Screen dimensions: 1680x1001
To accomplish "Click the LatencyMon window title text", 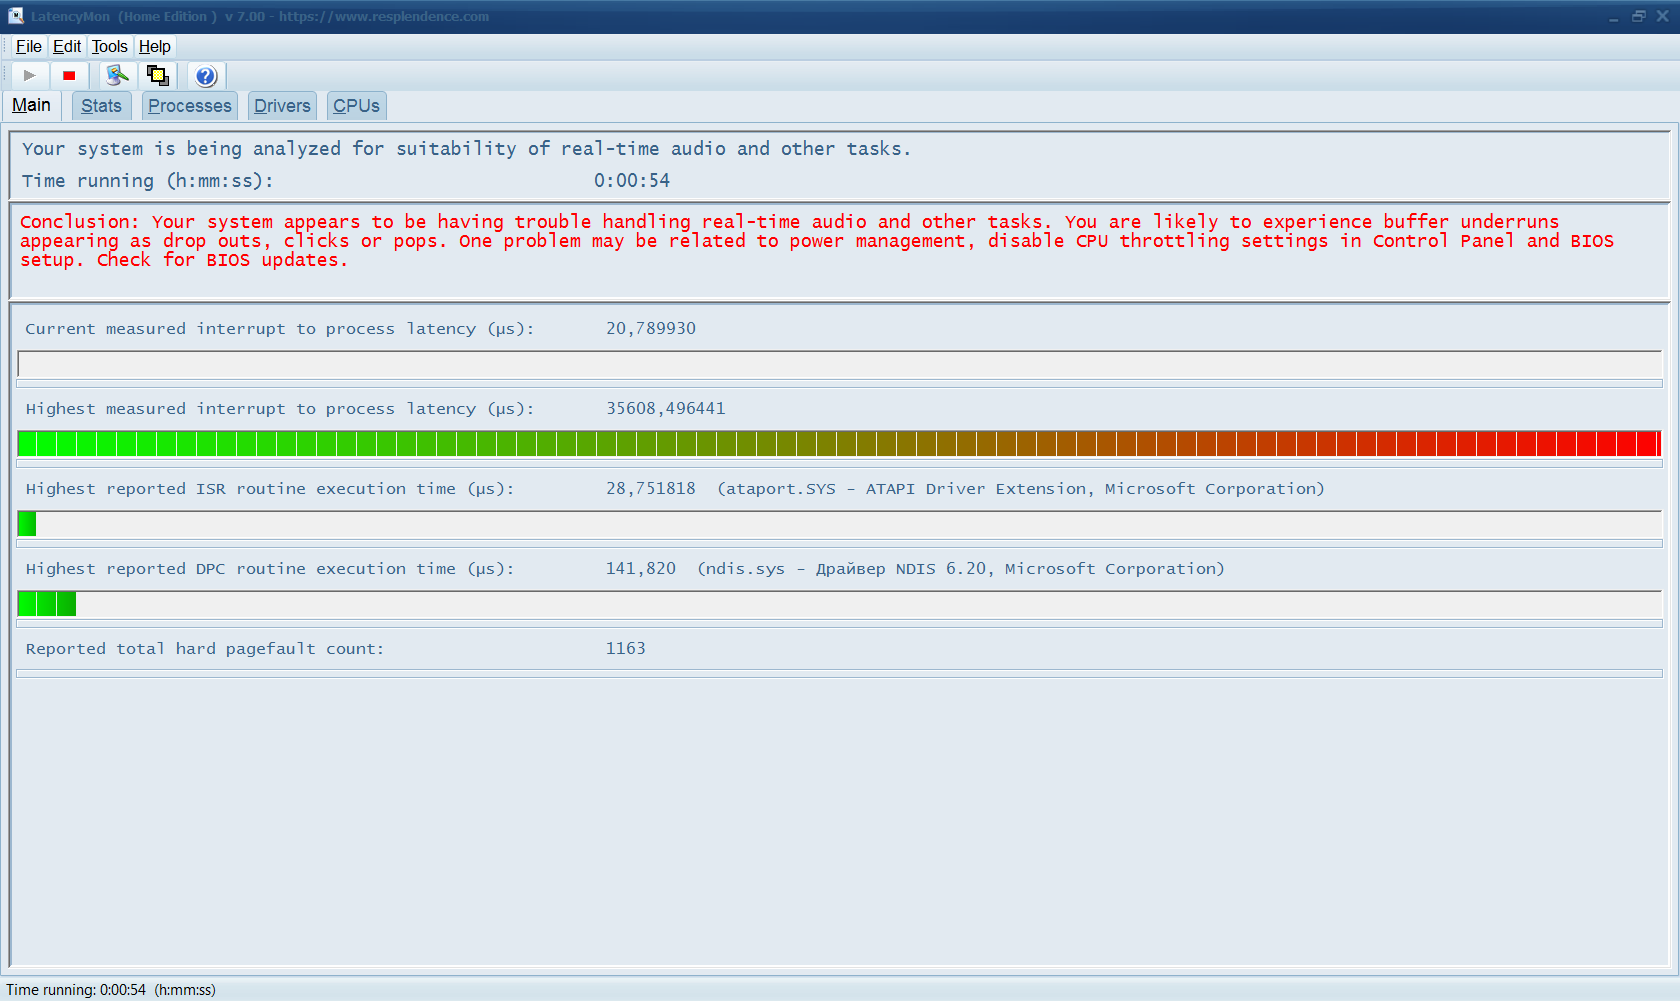I will [x=260, y=16].
